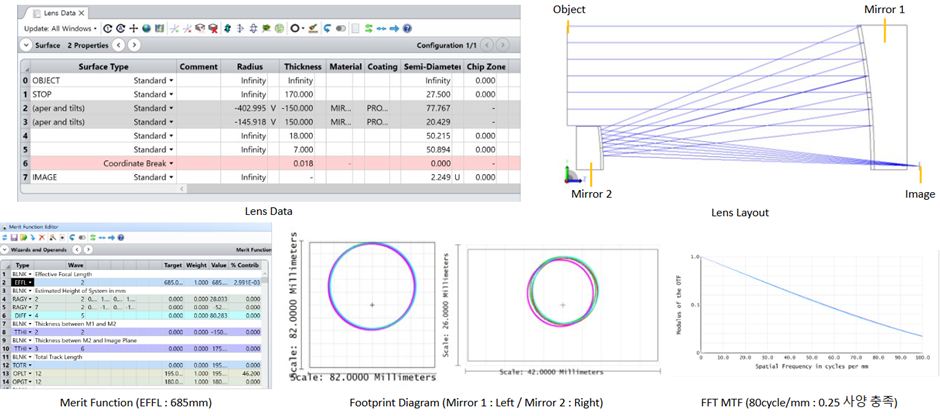Click the gray toggle switch in Merit Function toolbar
The image size is (940, 416).
pyautogui.click(x=82, y=237)
